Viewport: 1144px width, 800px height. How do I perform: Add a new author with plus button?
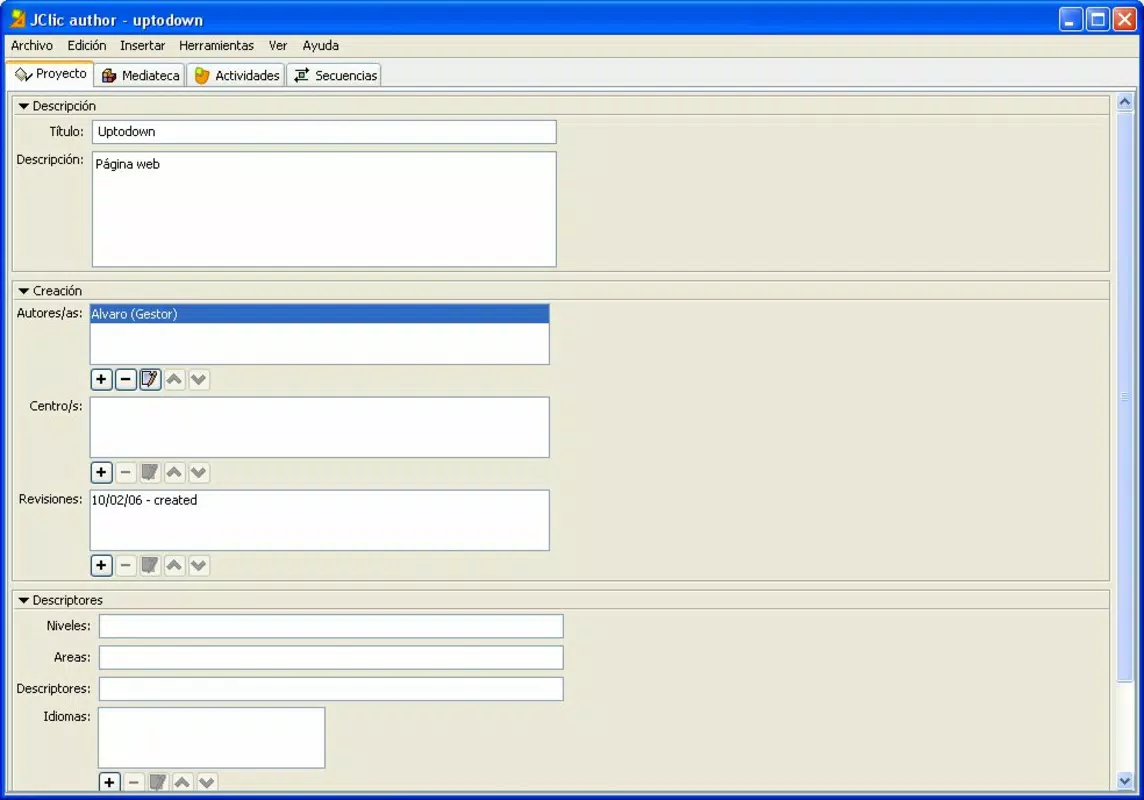101,379
